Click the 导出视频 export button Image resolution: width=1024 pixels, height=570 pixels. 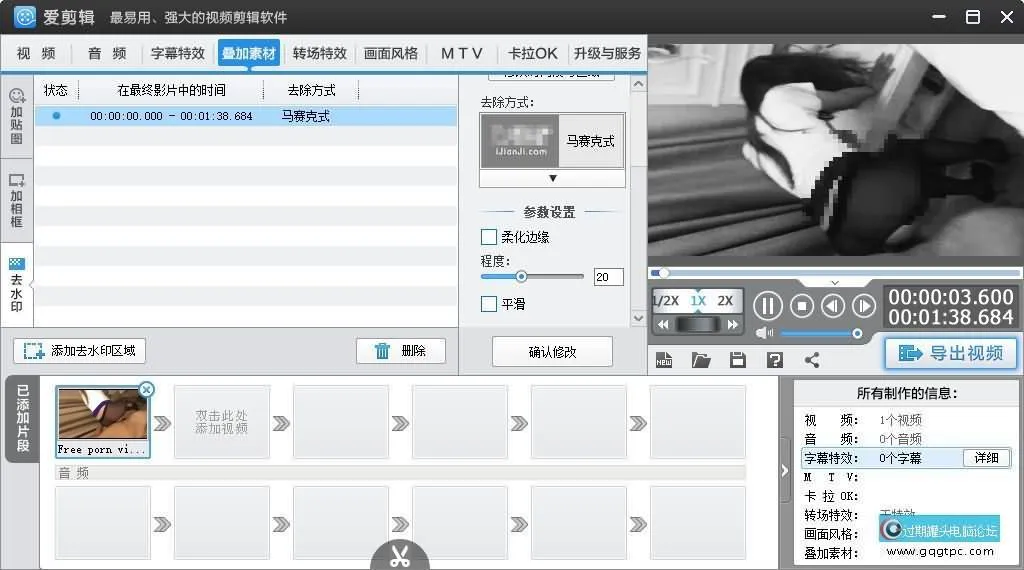950,353
